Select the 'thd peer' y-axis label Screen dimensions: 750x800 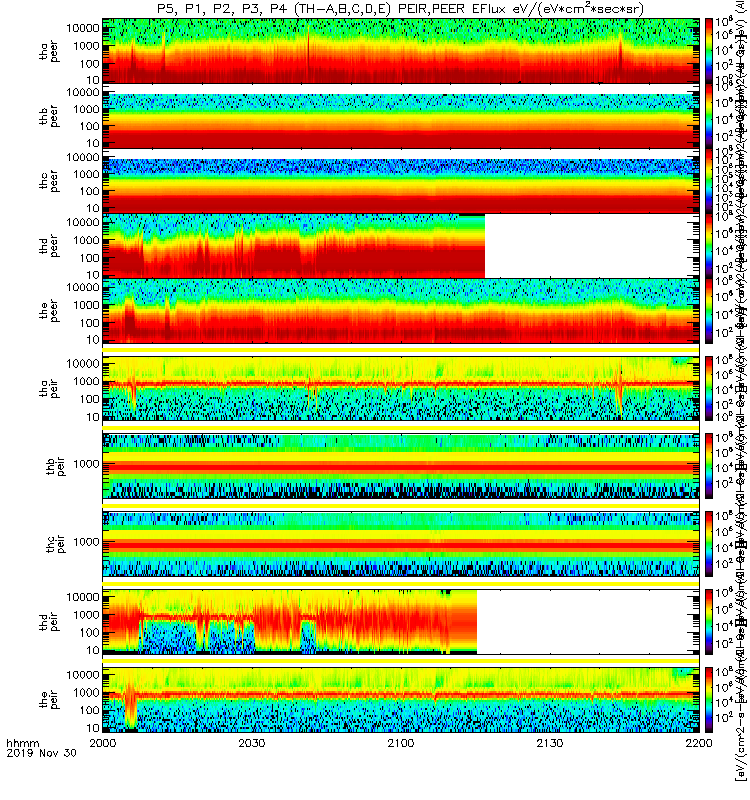(x=49, y=246)
